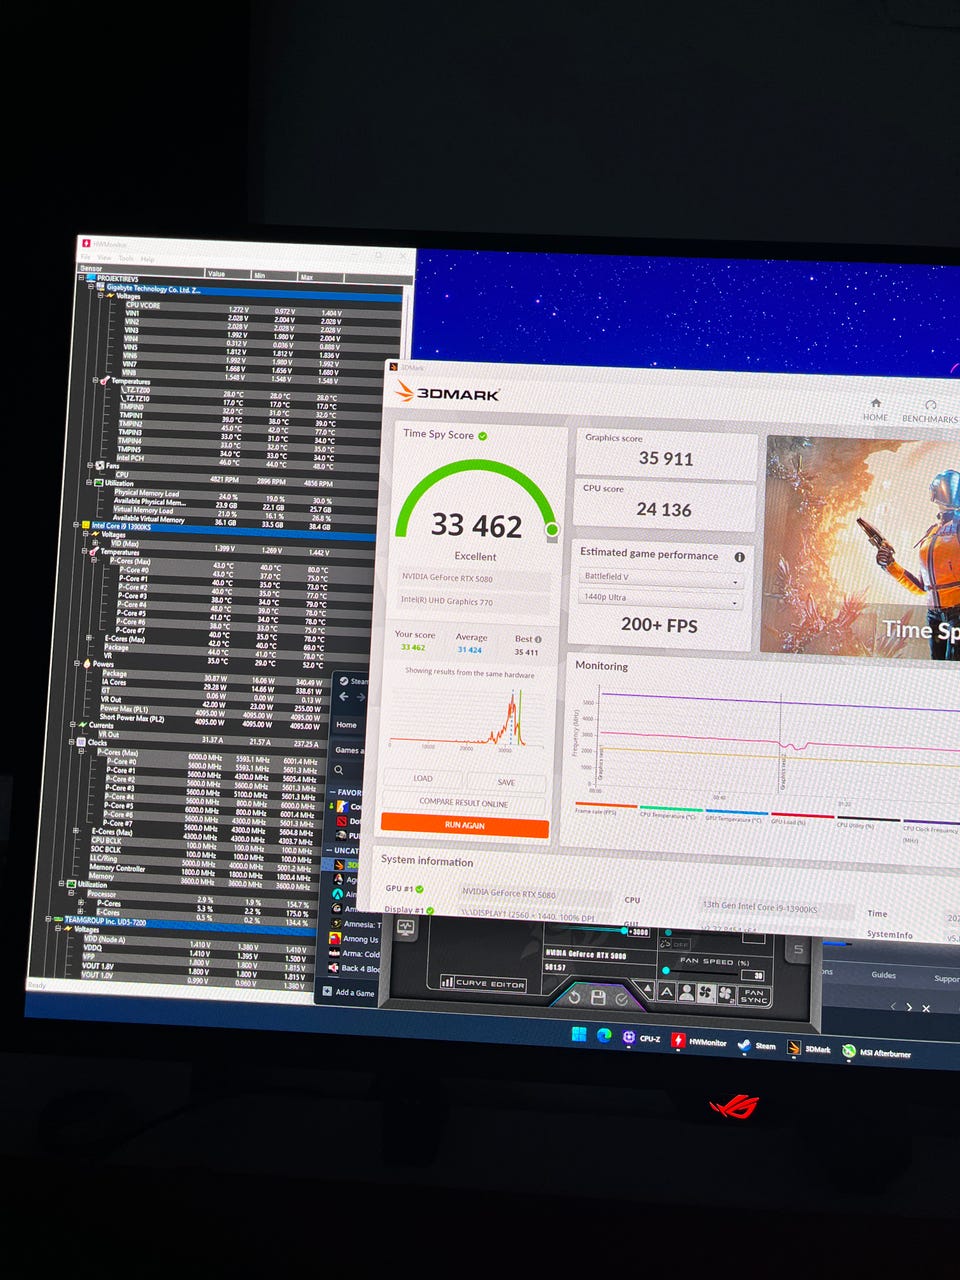
Task: Open the Afterburner Curve Editor
Action: click(x=483, y=983)
